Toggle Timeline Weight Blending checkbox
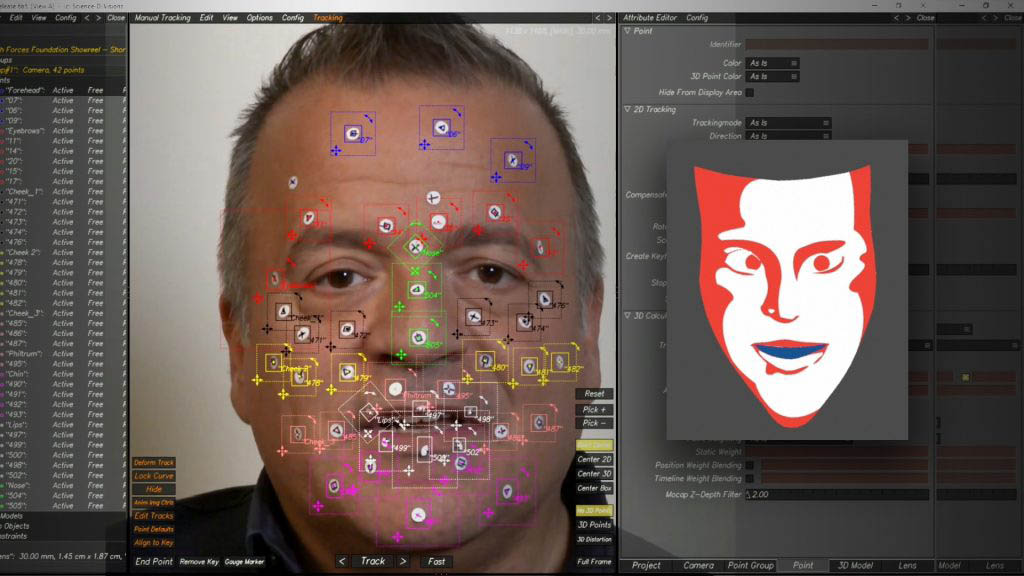This screenshot has height=576, width=1024. (x=750, y=479)
